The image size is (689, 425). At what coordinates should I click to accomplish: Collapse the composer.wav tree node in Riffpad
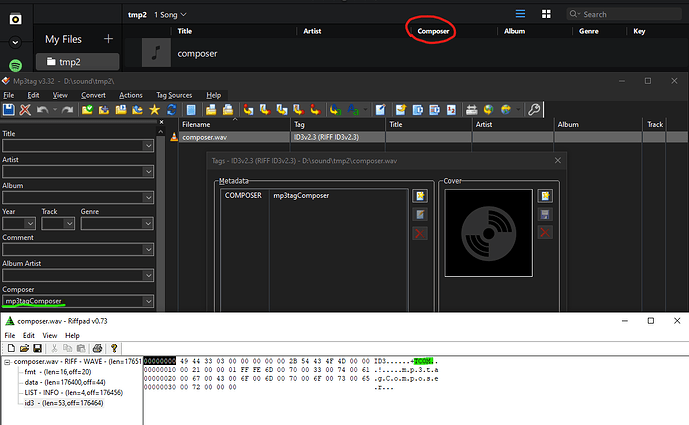(x=8, y=360)
